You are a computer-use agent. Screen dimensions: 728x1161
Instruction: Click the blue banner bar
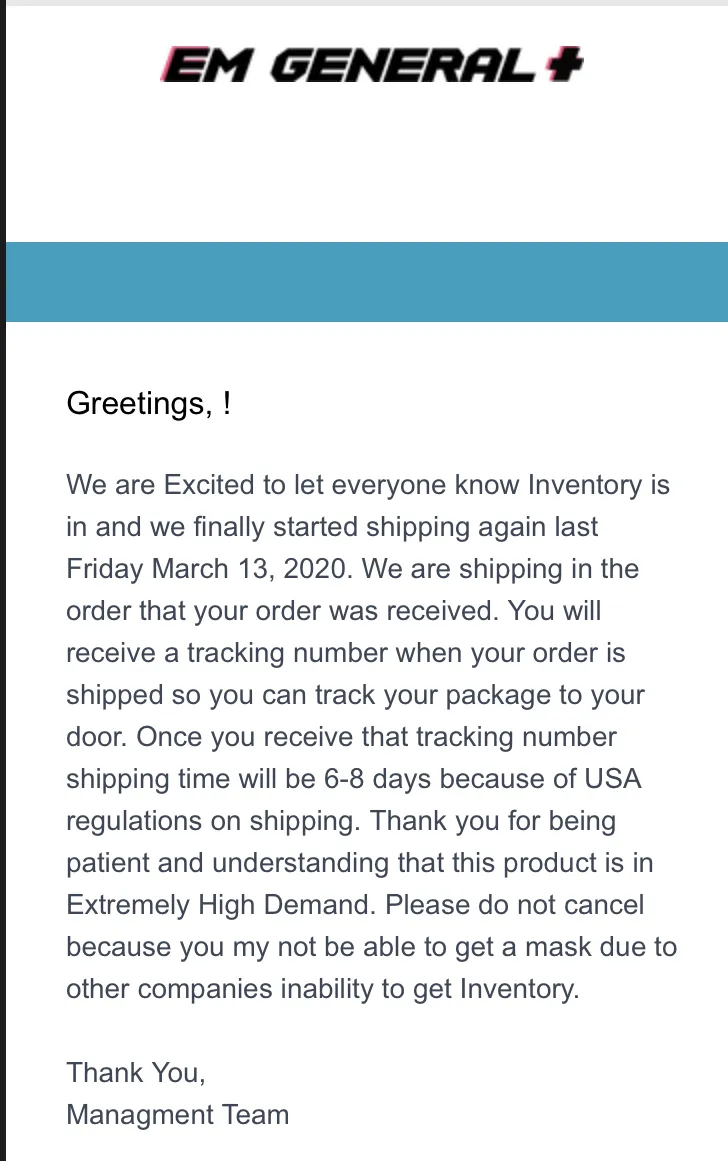pyautogui.click(x=367, y=281)
